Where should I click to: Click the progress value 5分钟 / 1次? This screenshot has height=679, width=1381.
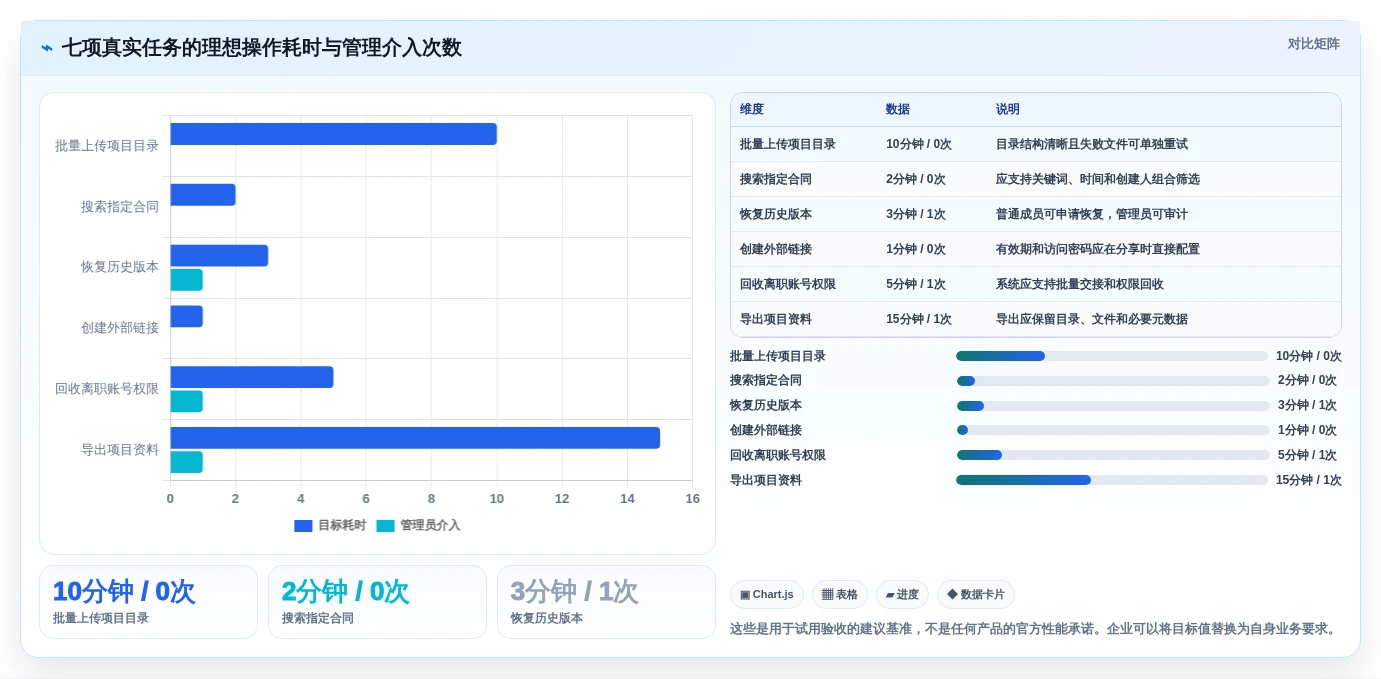pos(1307,455)
